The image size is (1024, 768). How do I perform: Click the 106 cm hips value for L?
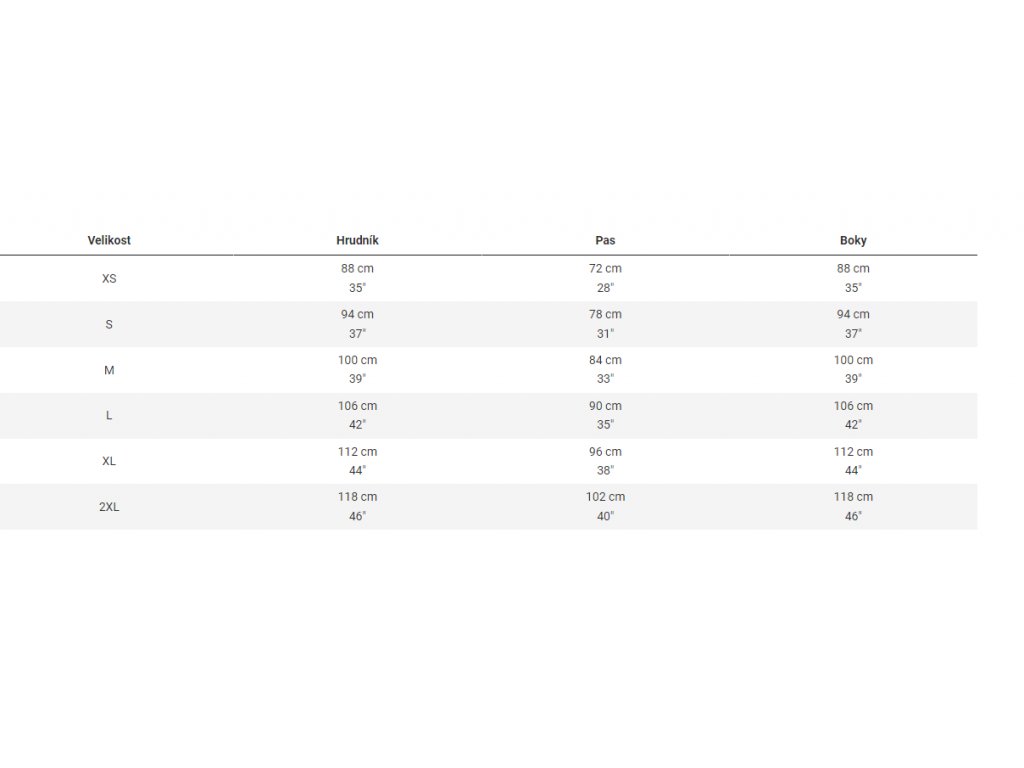[853, 406]
